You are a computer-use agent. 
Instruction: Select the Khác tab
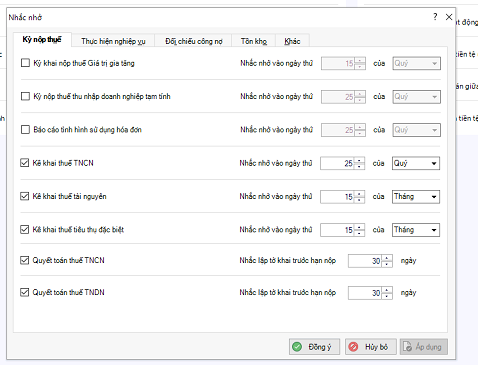(x=292, y=41)
